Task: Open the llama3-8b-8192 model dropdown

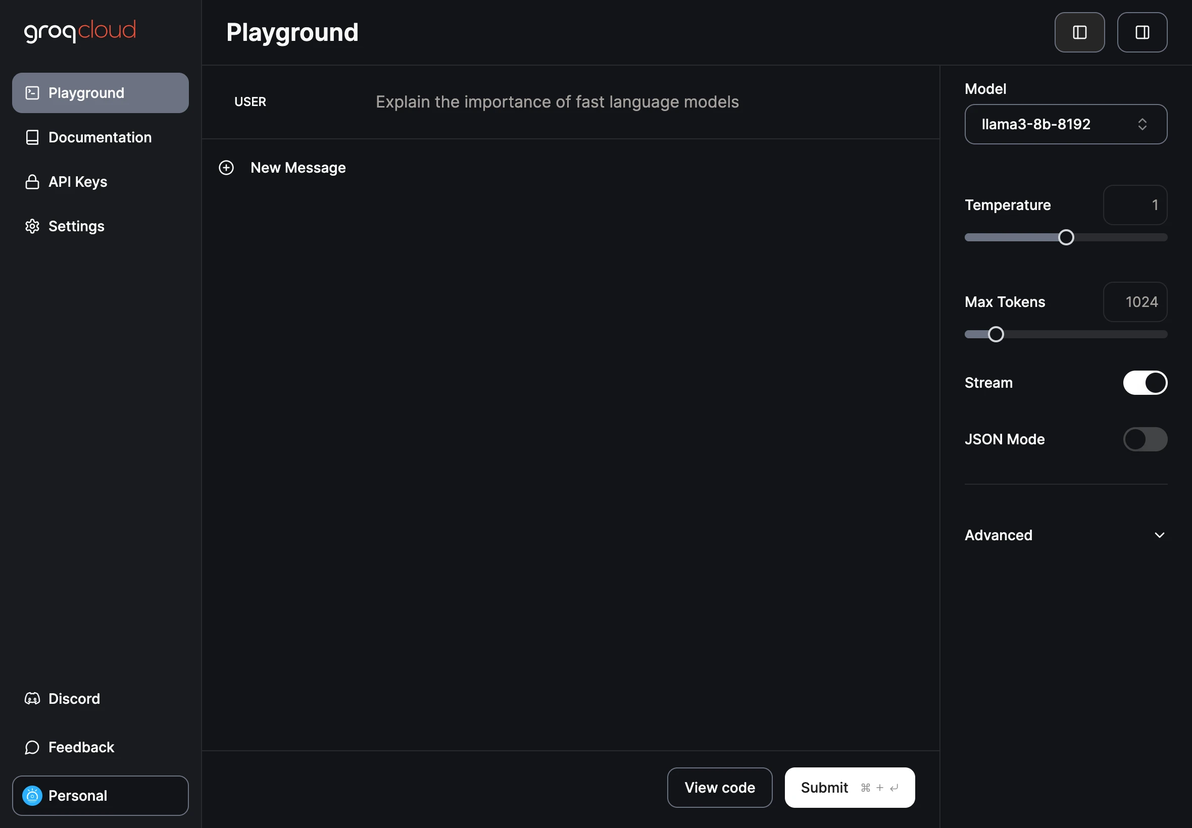Action: coord(1066,124)
